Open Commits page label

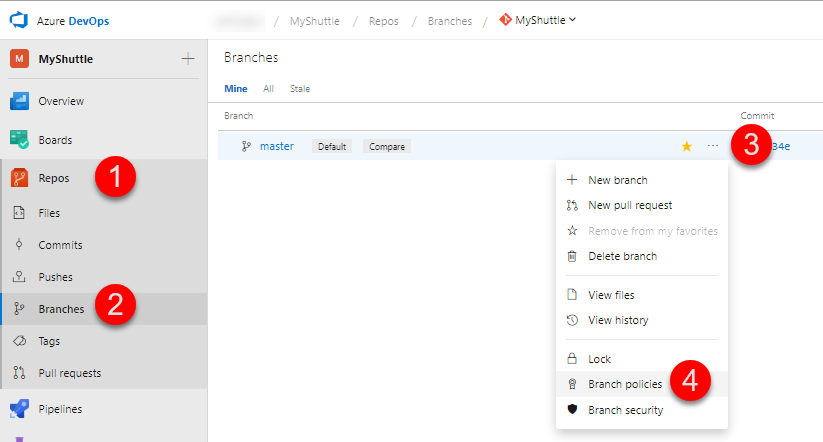point(60,245)
